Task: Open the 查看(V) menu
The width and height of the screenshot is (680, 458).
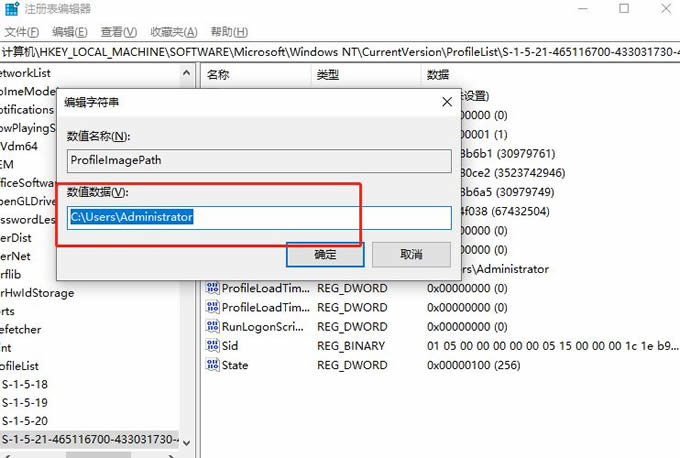Action: [119, 32]
